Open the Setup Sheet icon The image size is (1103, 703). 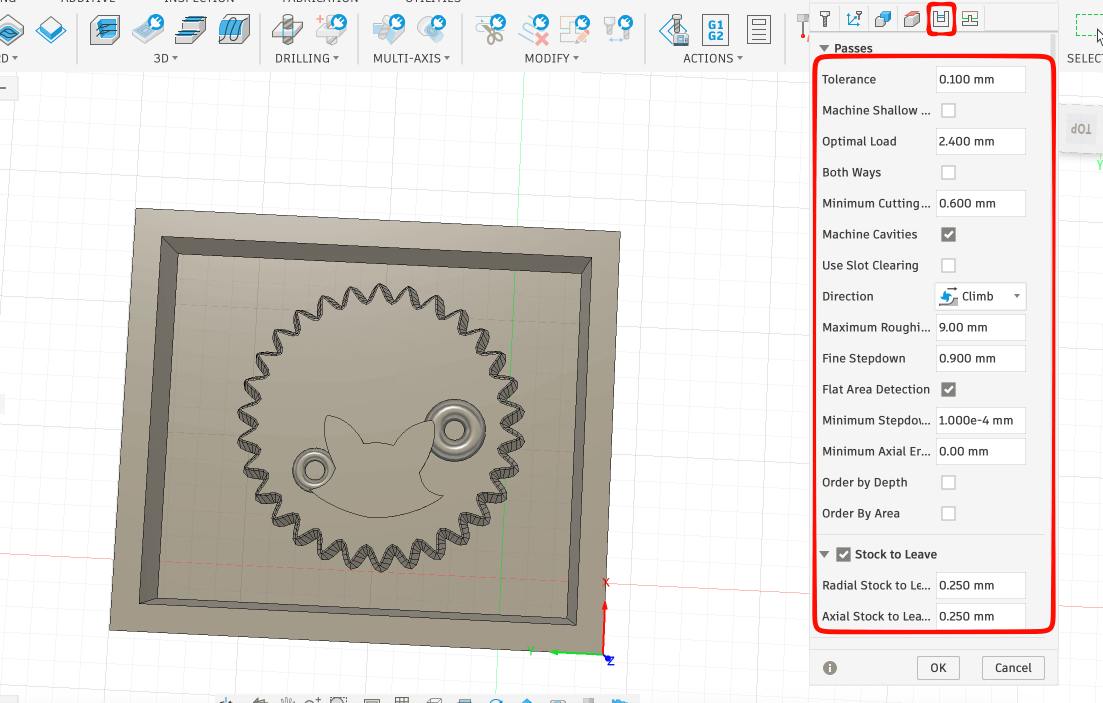point(758,30)
